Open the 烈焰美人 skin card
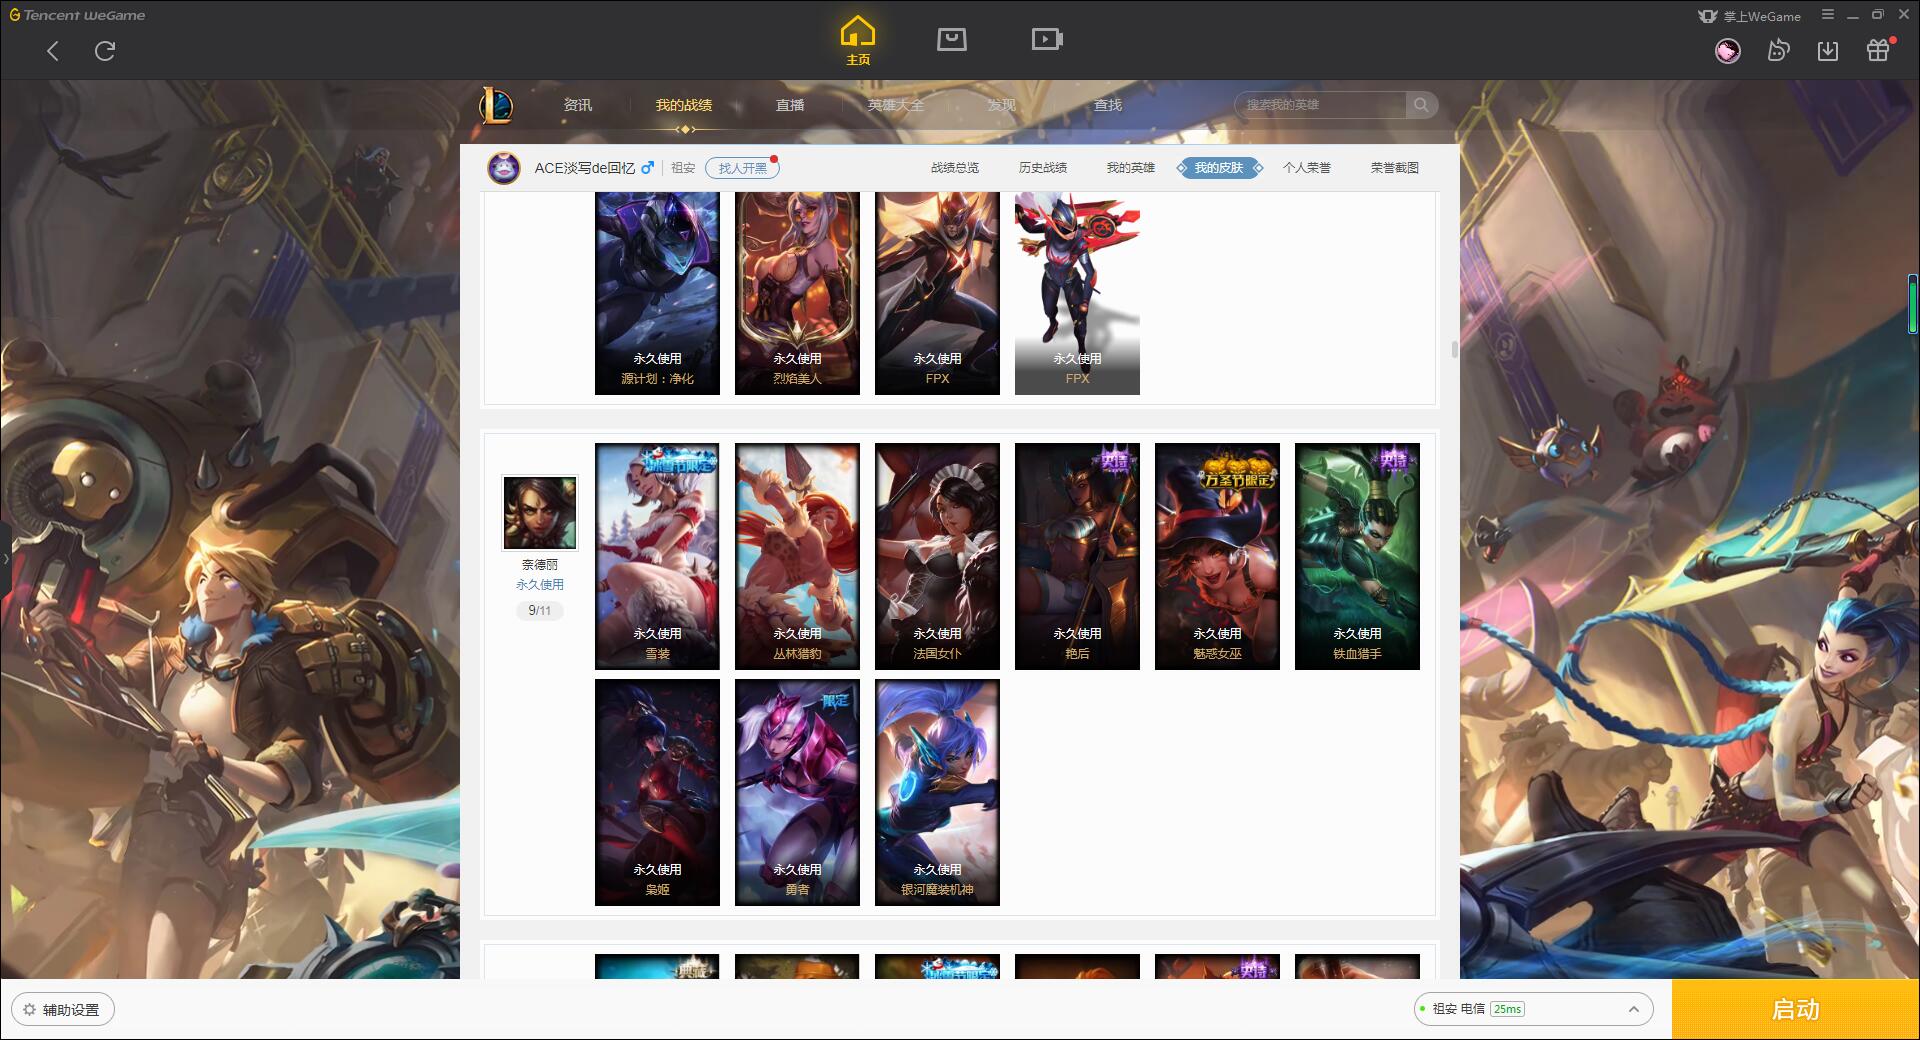Viewport: 1920px width, 1040px height. pyautogui.click(x=797, y=294)
